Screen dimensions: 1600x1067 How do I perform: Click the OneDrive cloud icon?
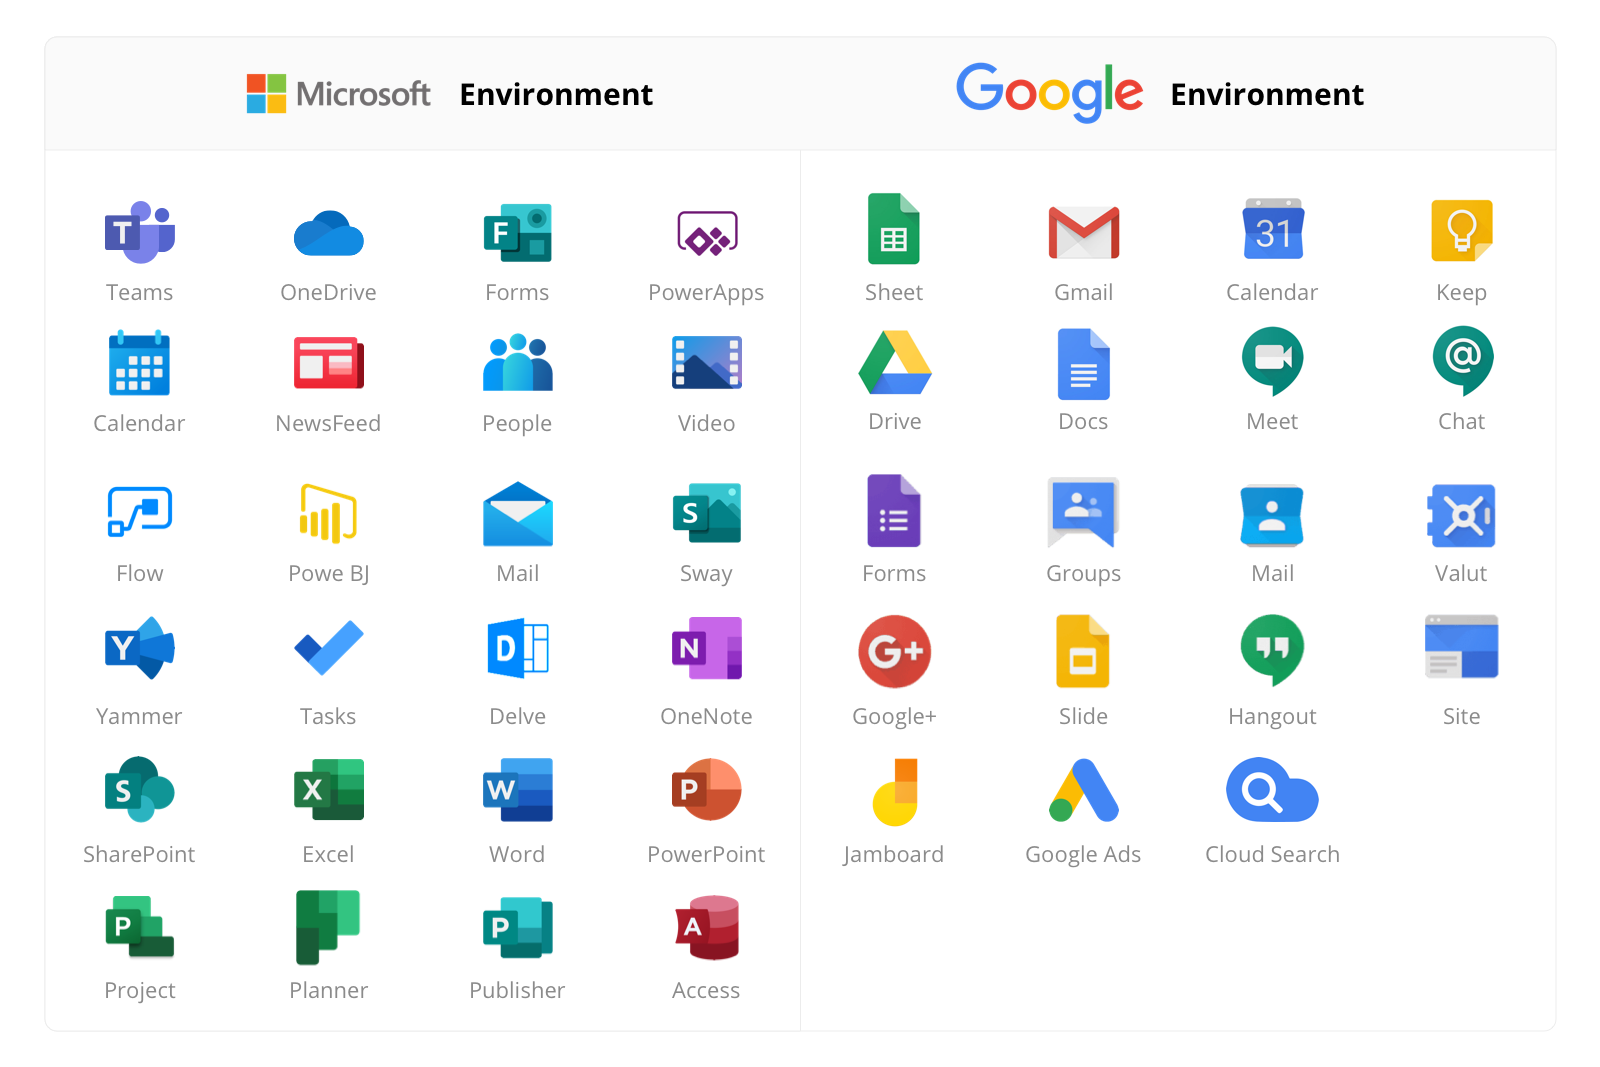tap(329, 234)
